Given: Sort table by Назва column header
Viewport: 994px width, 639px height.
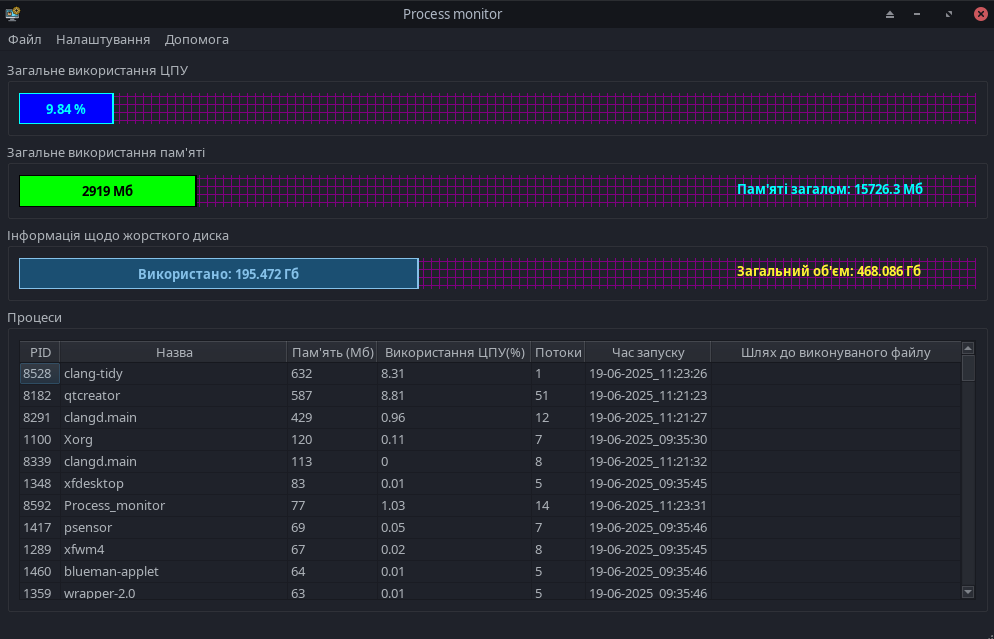Looking at the screenshot, I should [174, 352].
